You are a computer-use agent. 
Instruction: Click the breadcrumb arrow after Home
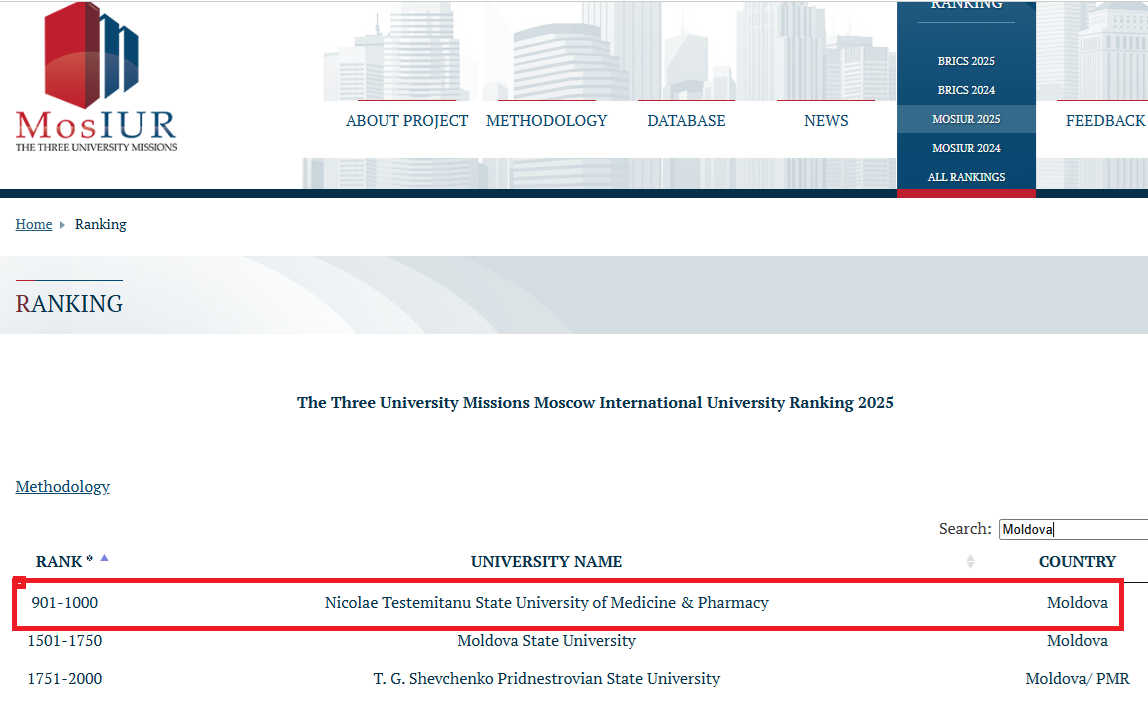[x=62, y=225]
